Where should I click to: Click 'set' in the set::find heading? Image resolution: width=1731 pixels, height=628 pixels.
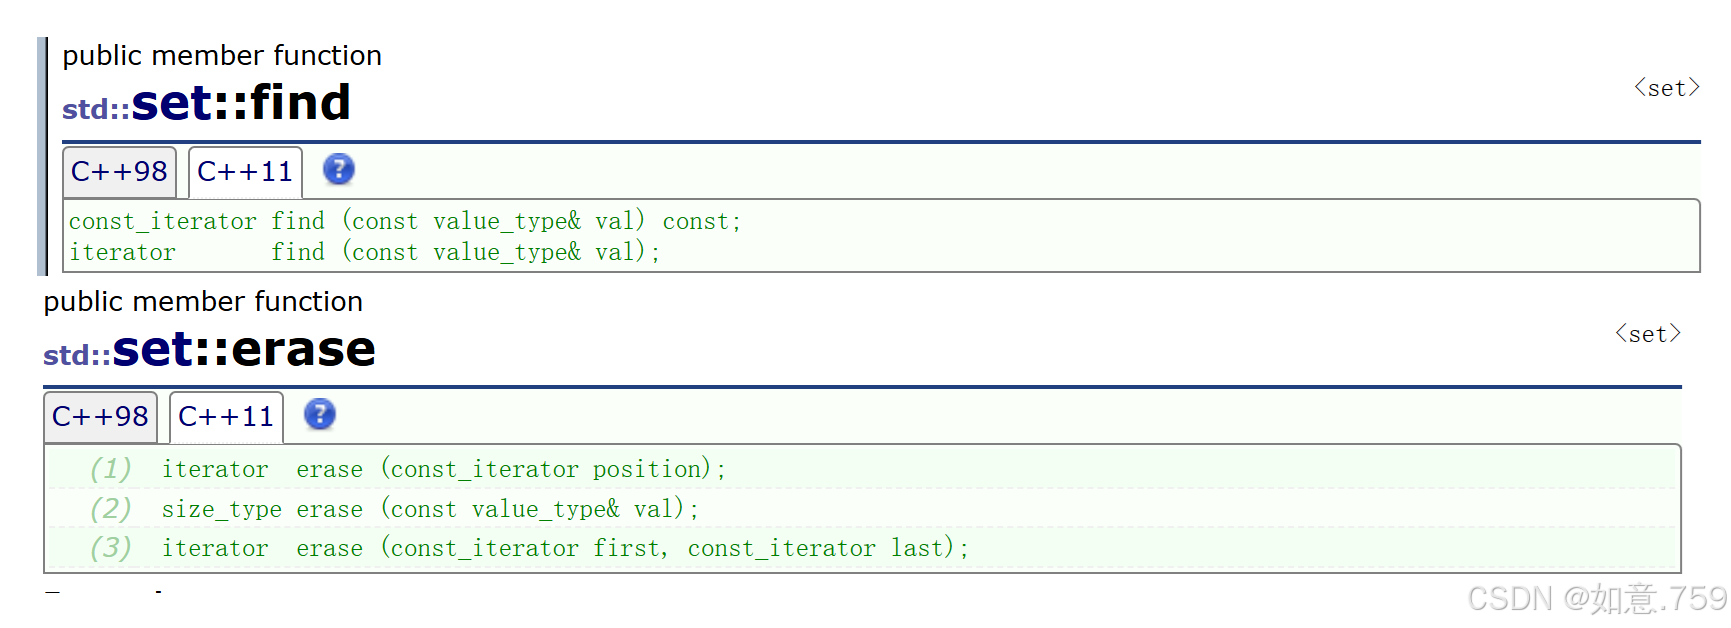tap(172, 103)
